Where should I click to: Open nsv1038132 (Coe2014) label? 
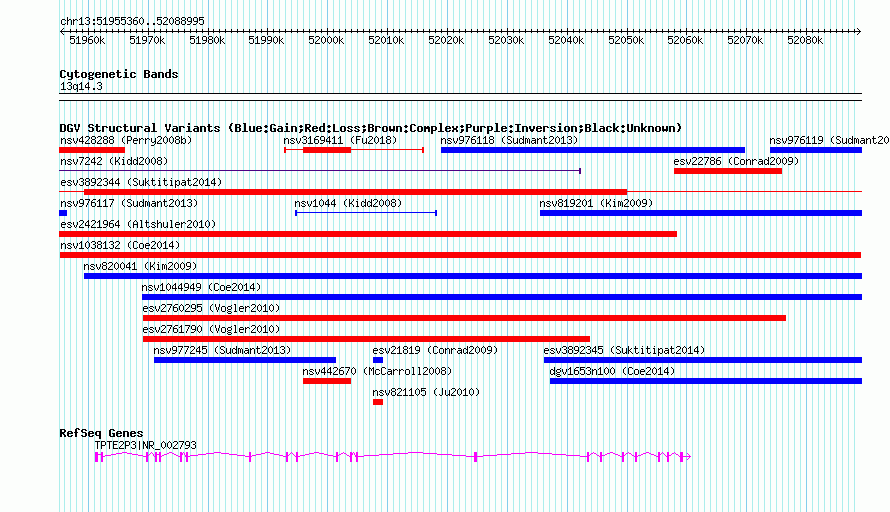[120, 245]
